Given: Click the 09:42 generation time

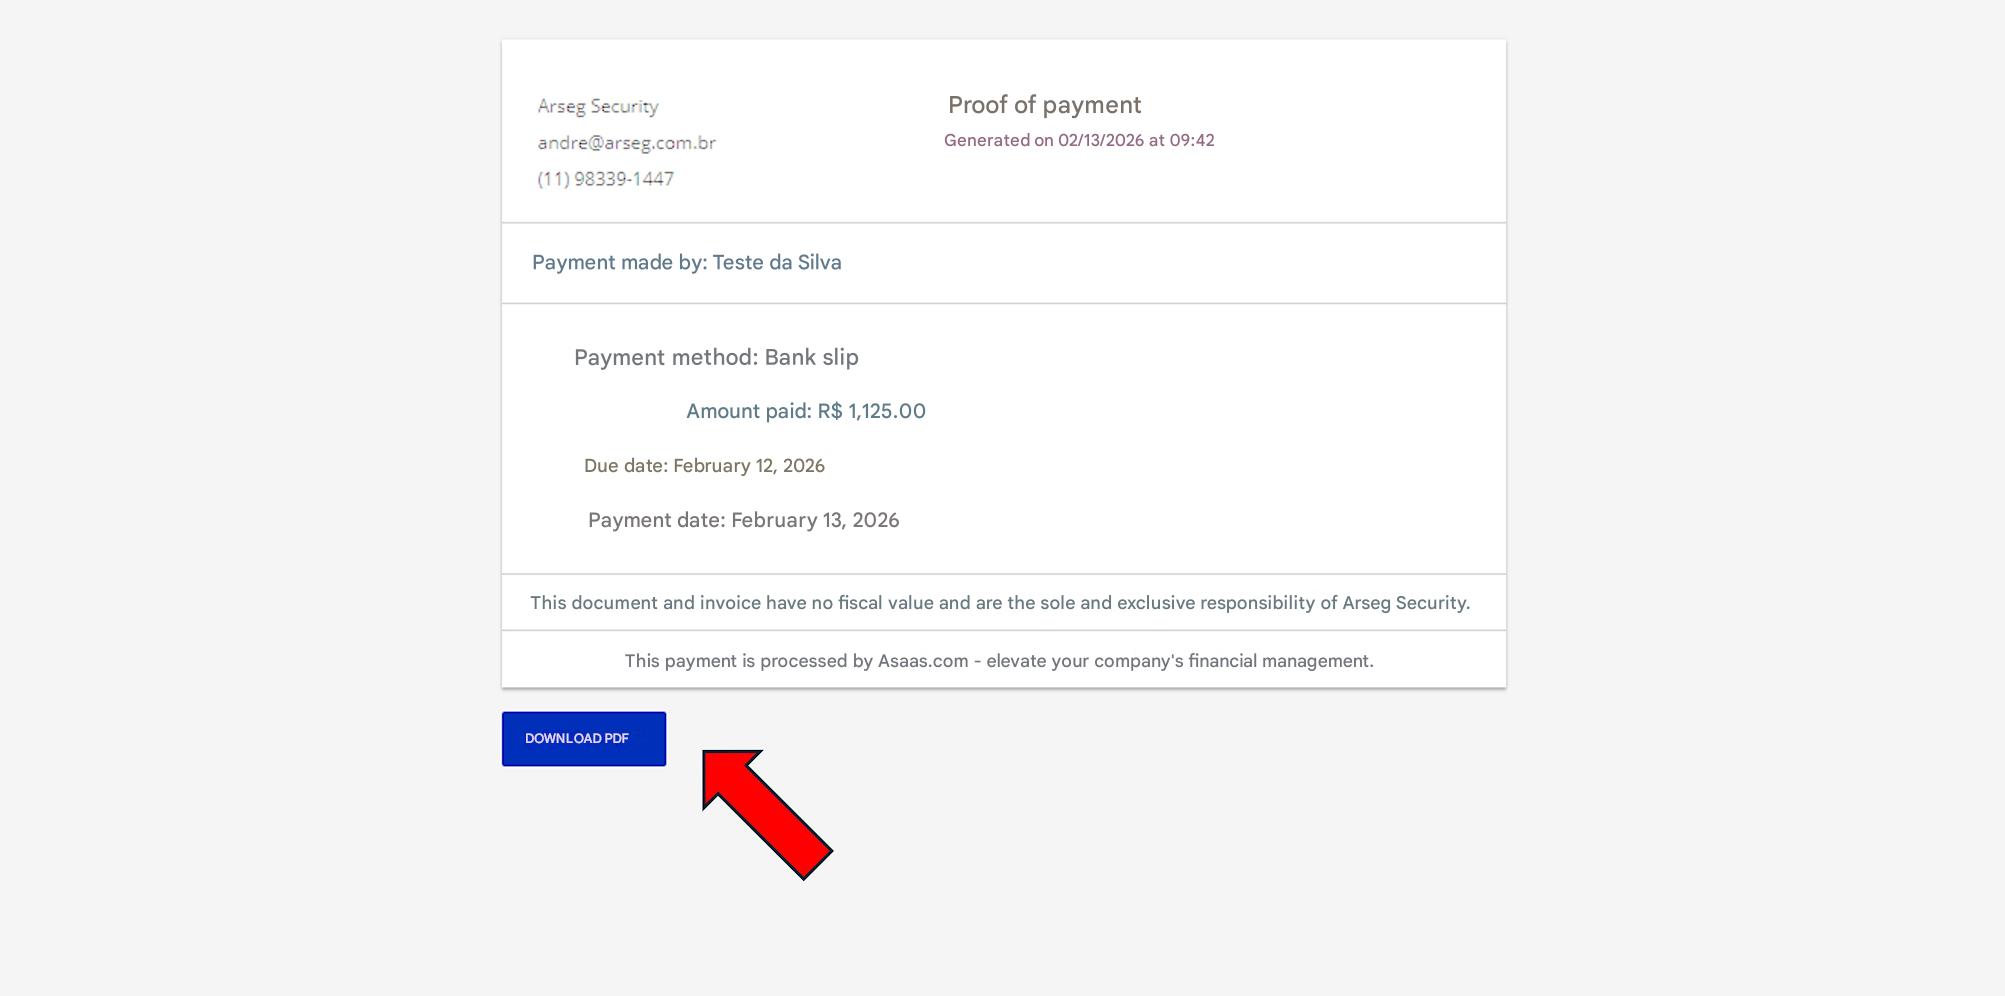Looking at the screenshot, I should coord(1192,141).
